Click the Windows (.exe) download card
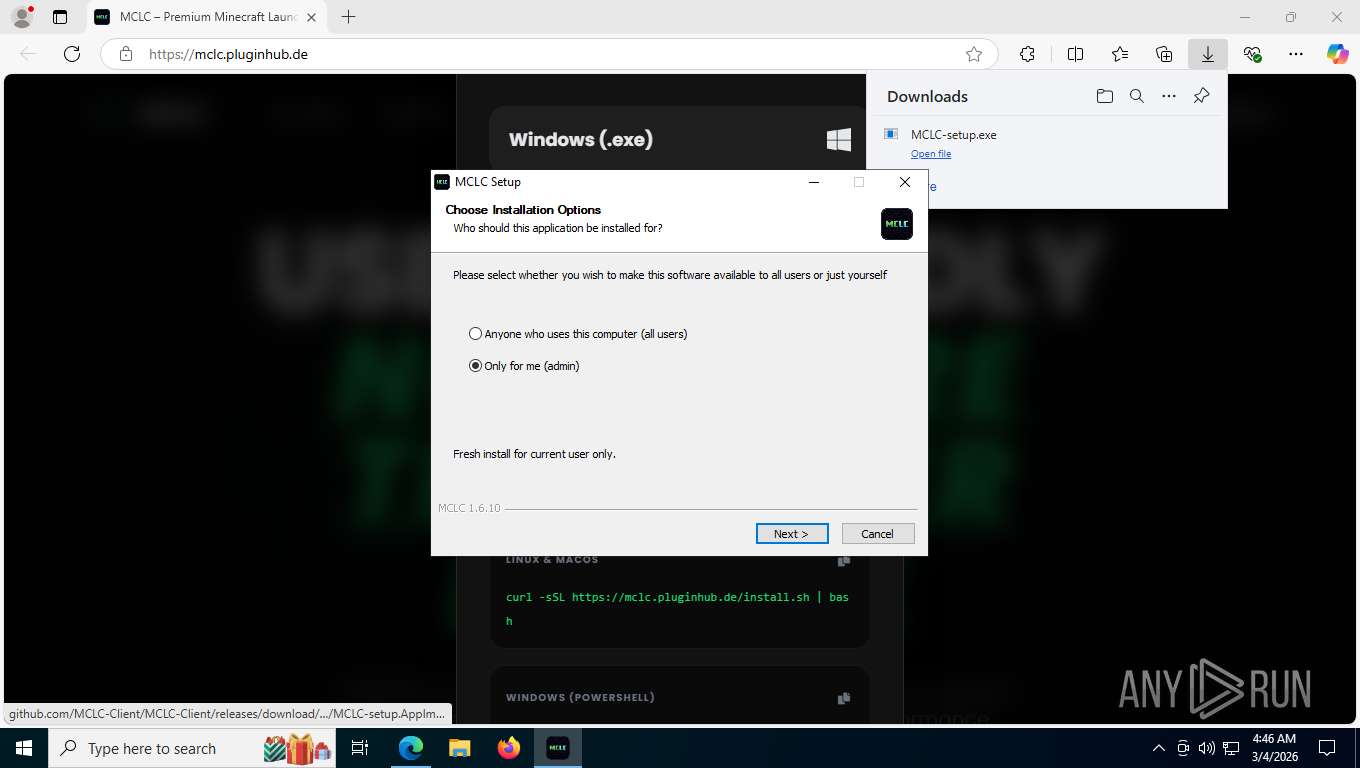The width and height of the screenshot is (1360, 768). [x=678, y=139]
